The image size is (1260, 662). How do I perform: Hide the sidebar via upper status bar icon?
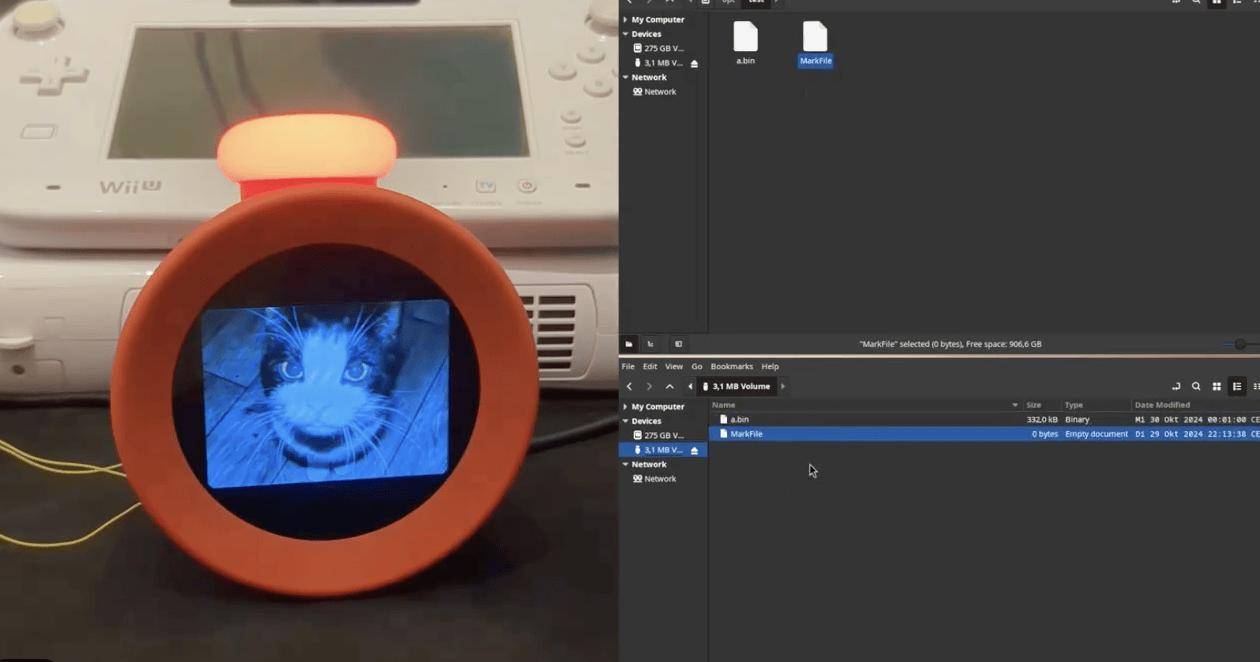678,344
